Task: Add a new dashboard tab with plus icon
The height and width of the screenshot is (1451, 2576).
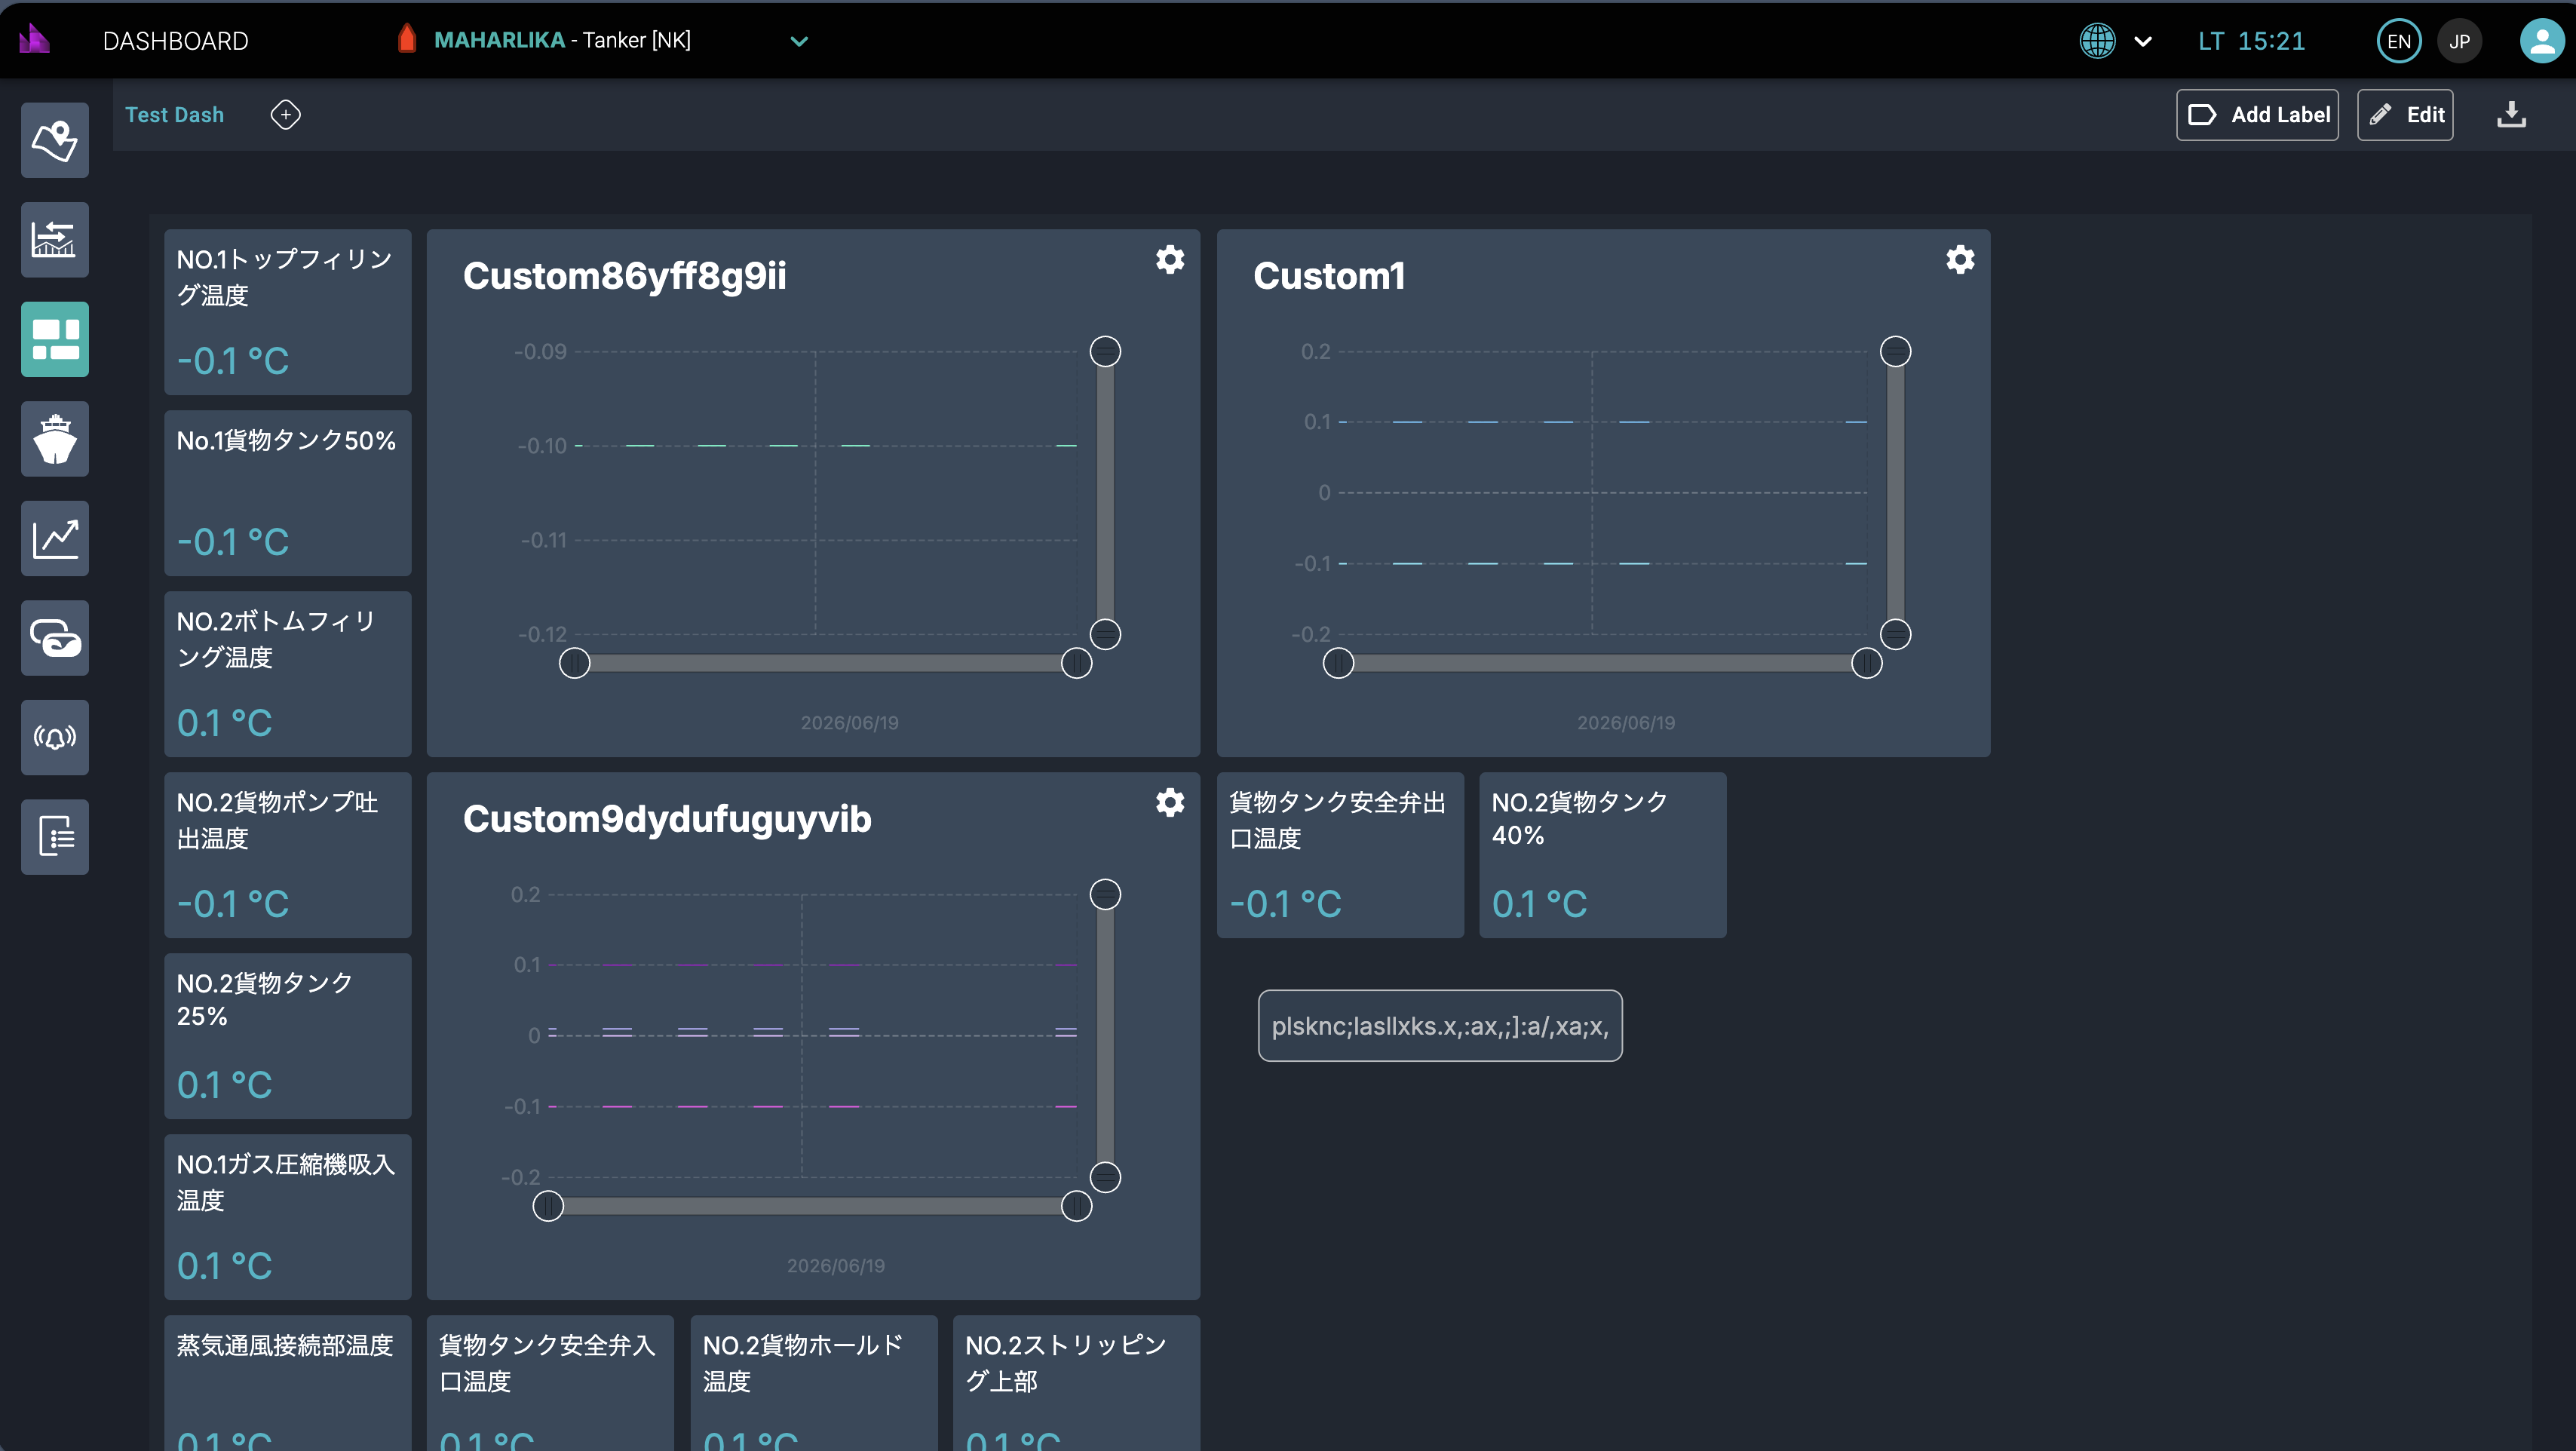Action: tap(286, 115)
